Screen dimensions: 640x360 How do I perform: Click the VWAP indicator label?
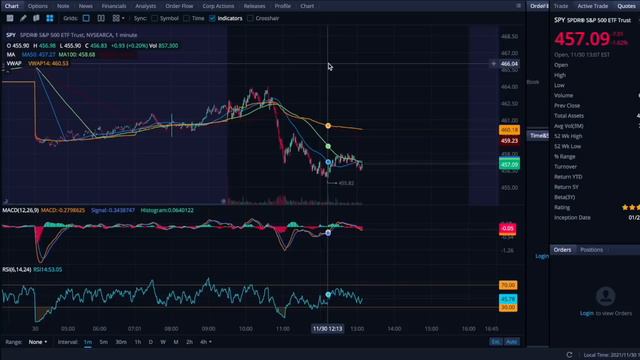coord(14,63)
